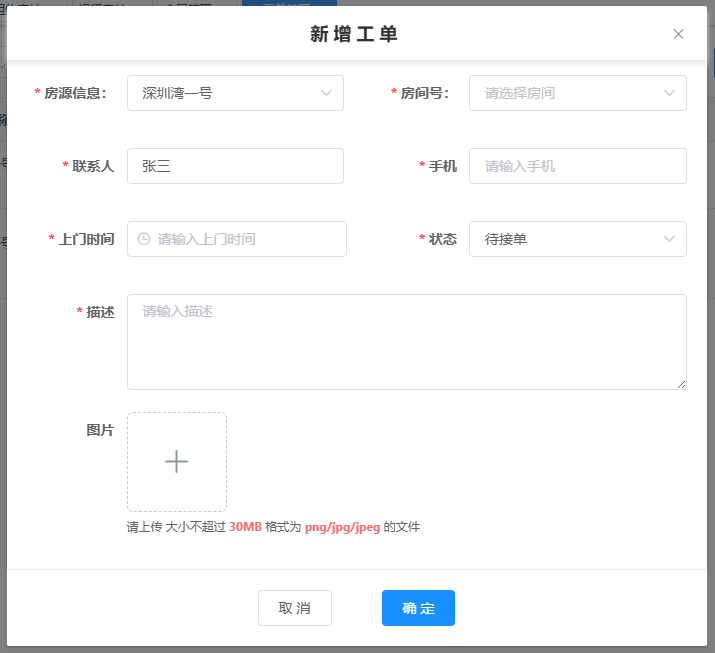Close the 新增工单 dialog with the X icon
The width and height of the screenshot is (715, 653).
[678, 34]
